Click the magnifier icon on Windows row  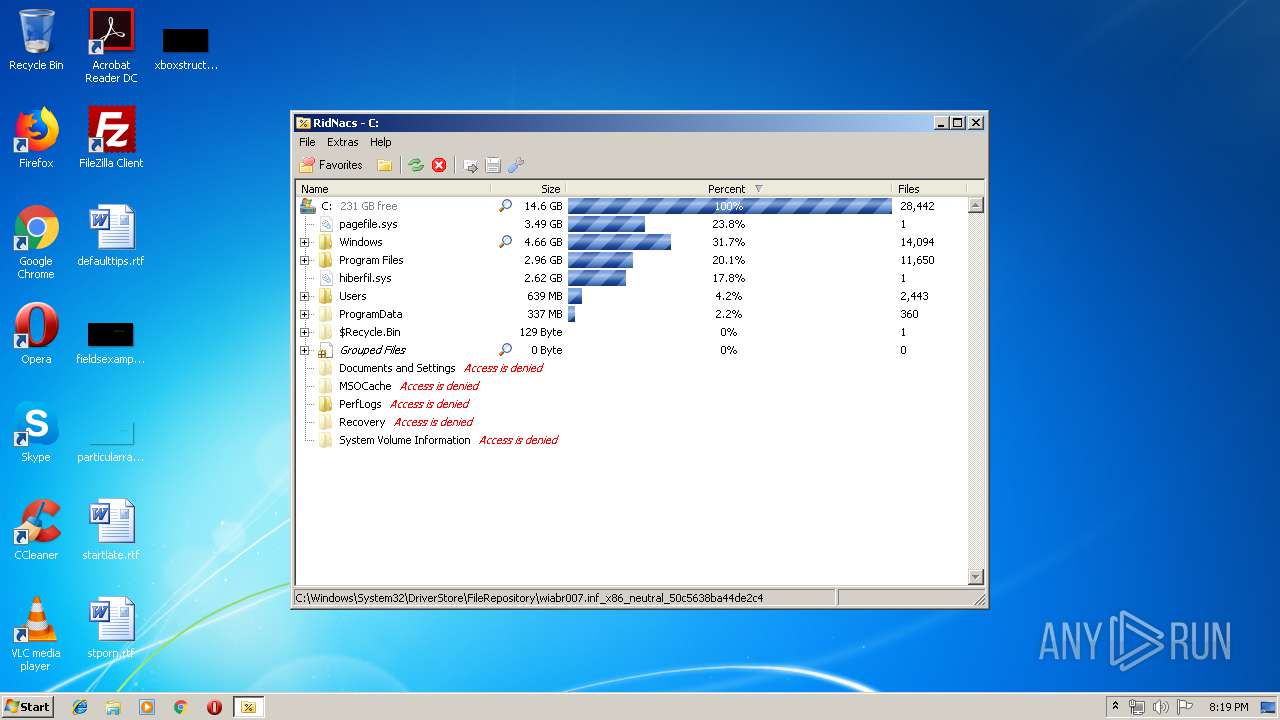[506, 242]
